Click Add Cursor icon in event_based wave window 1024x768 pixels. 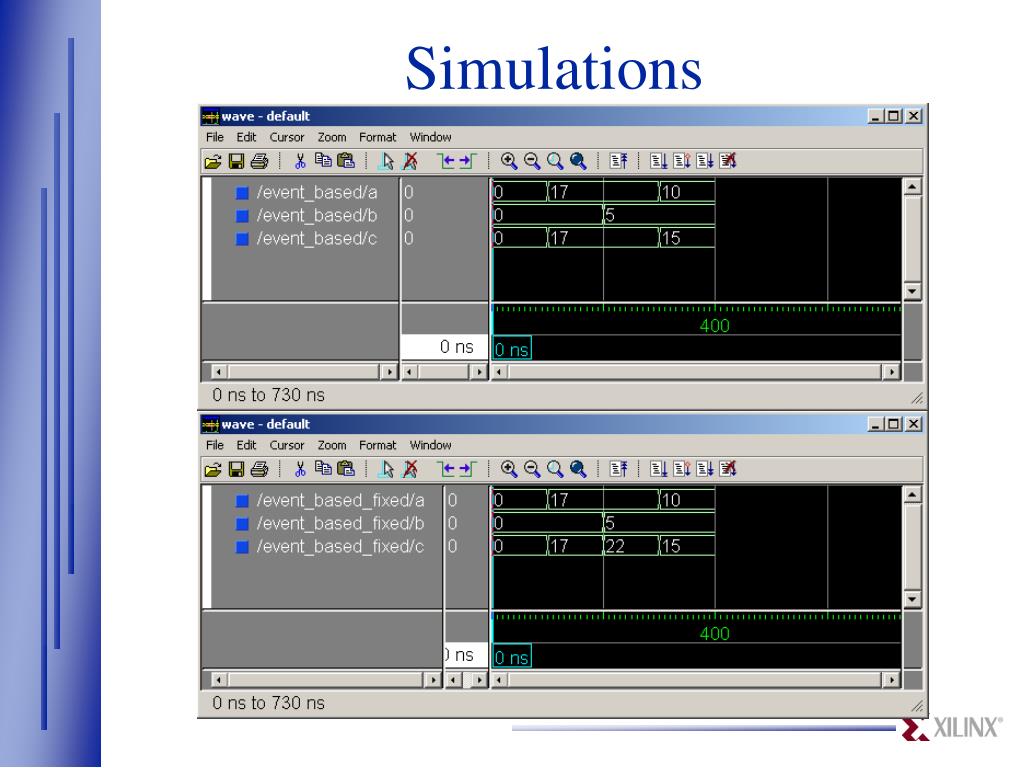pyautogui.click(x=387, y=161)
